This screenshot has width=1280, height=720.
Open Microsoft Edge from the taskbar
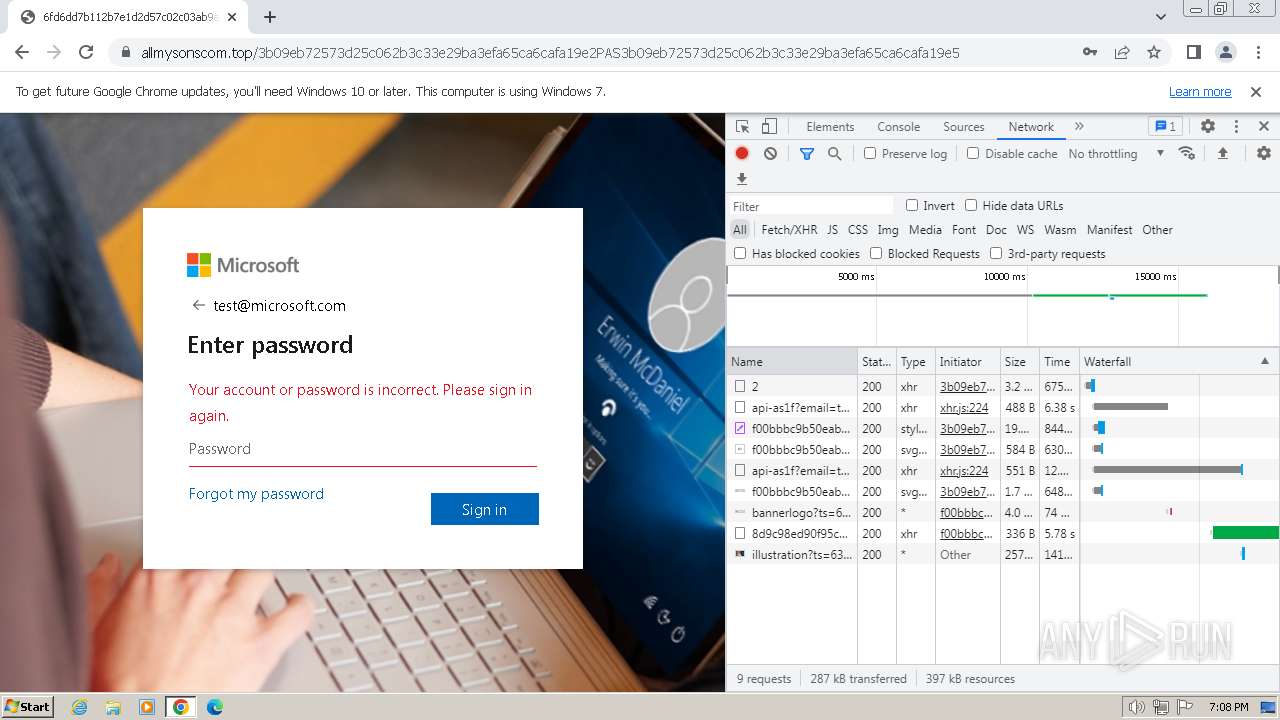(214, 707)
